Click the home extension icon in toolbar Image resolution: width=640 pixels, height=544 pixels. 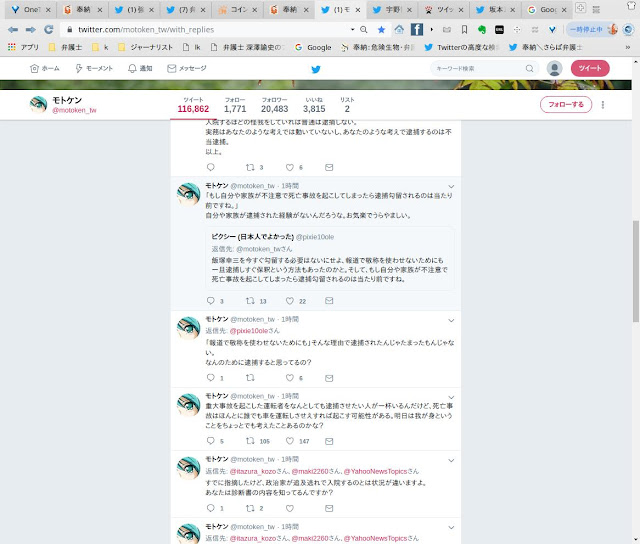coord(399,29)
